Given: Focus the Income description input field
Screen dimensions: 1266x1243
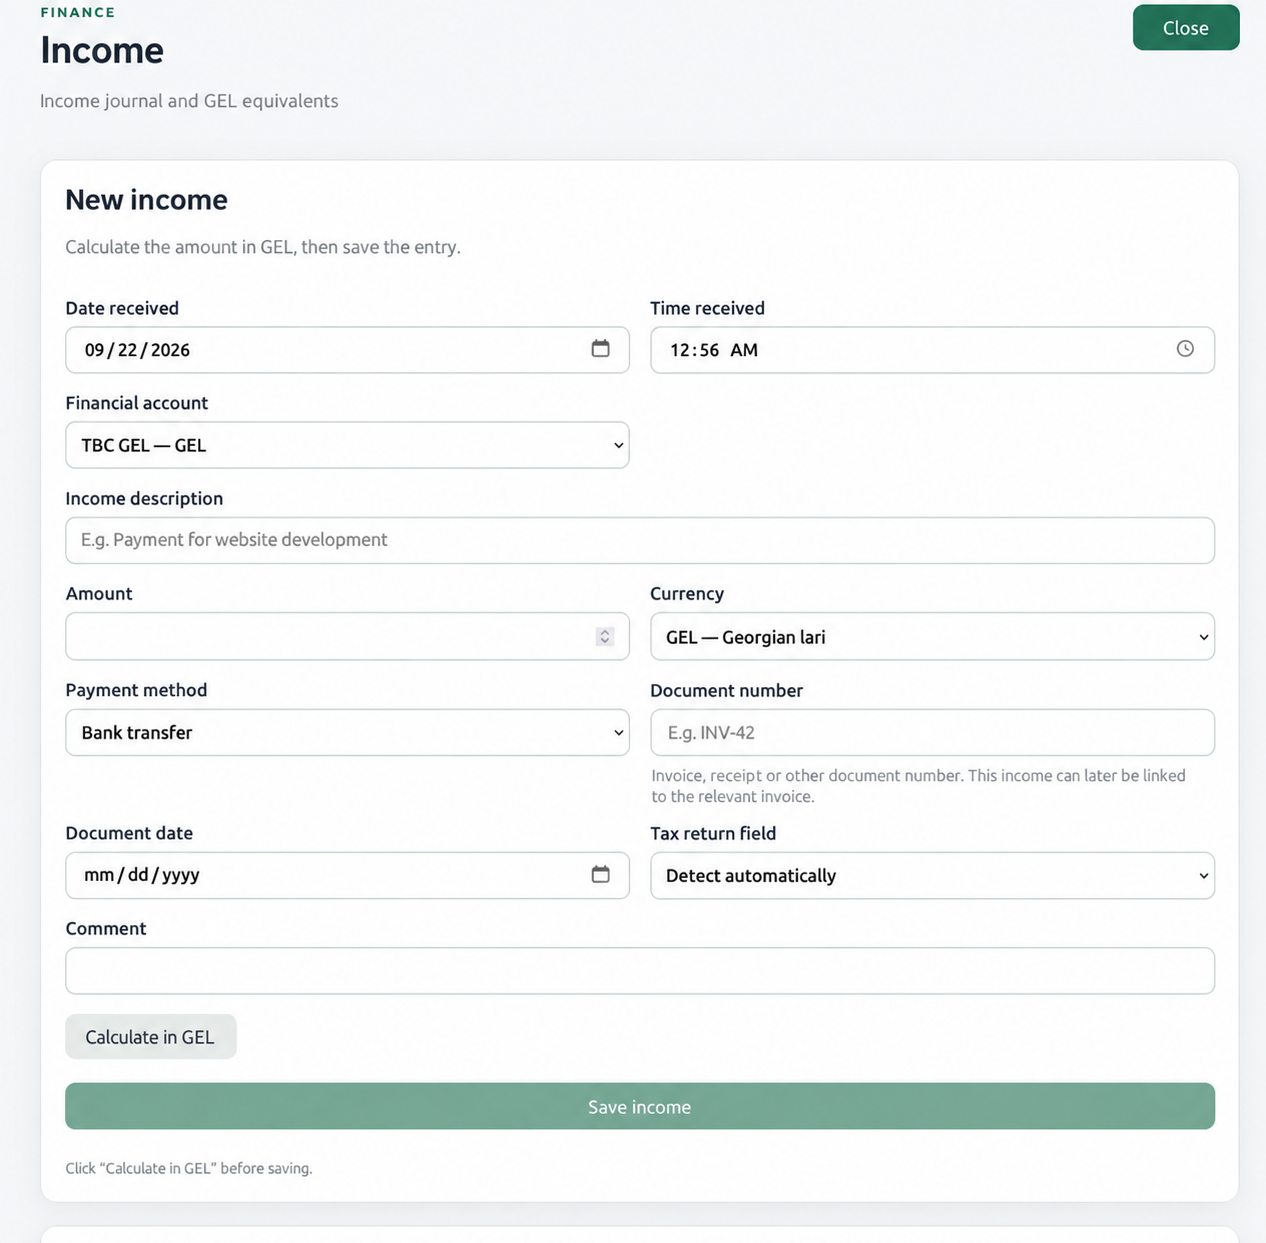Looking at the screenshot, I should [640, 540].
